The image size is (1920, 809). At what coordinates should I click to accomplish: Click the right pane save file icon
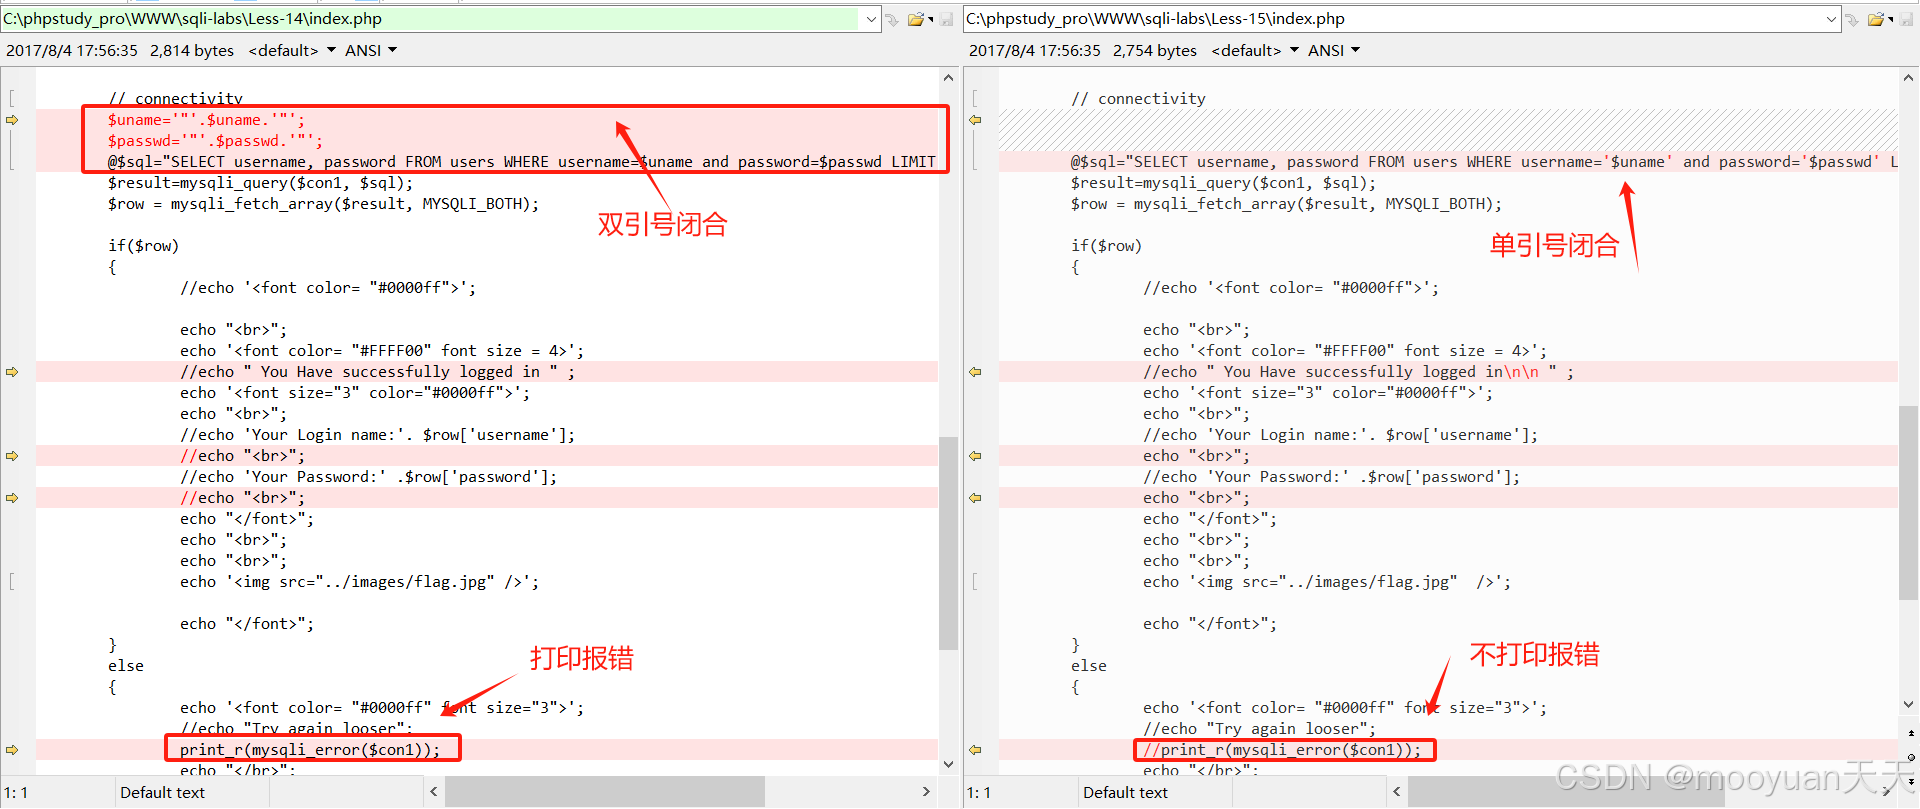tap(1907, 19)
